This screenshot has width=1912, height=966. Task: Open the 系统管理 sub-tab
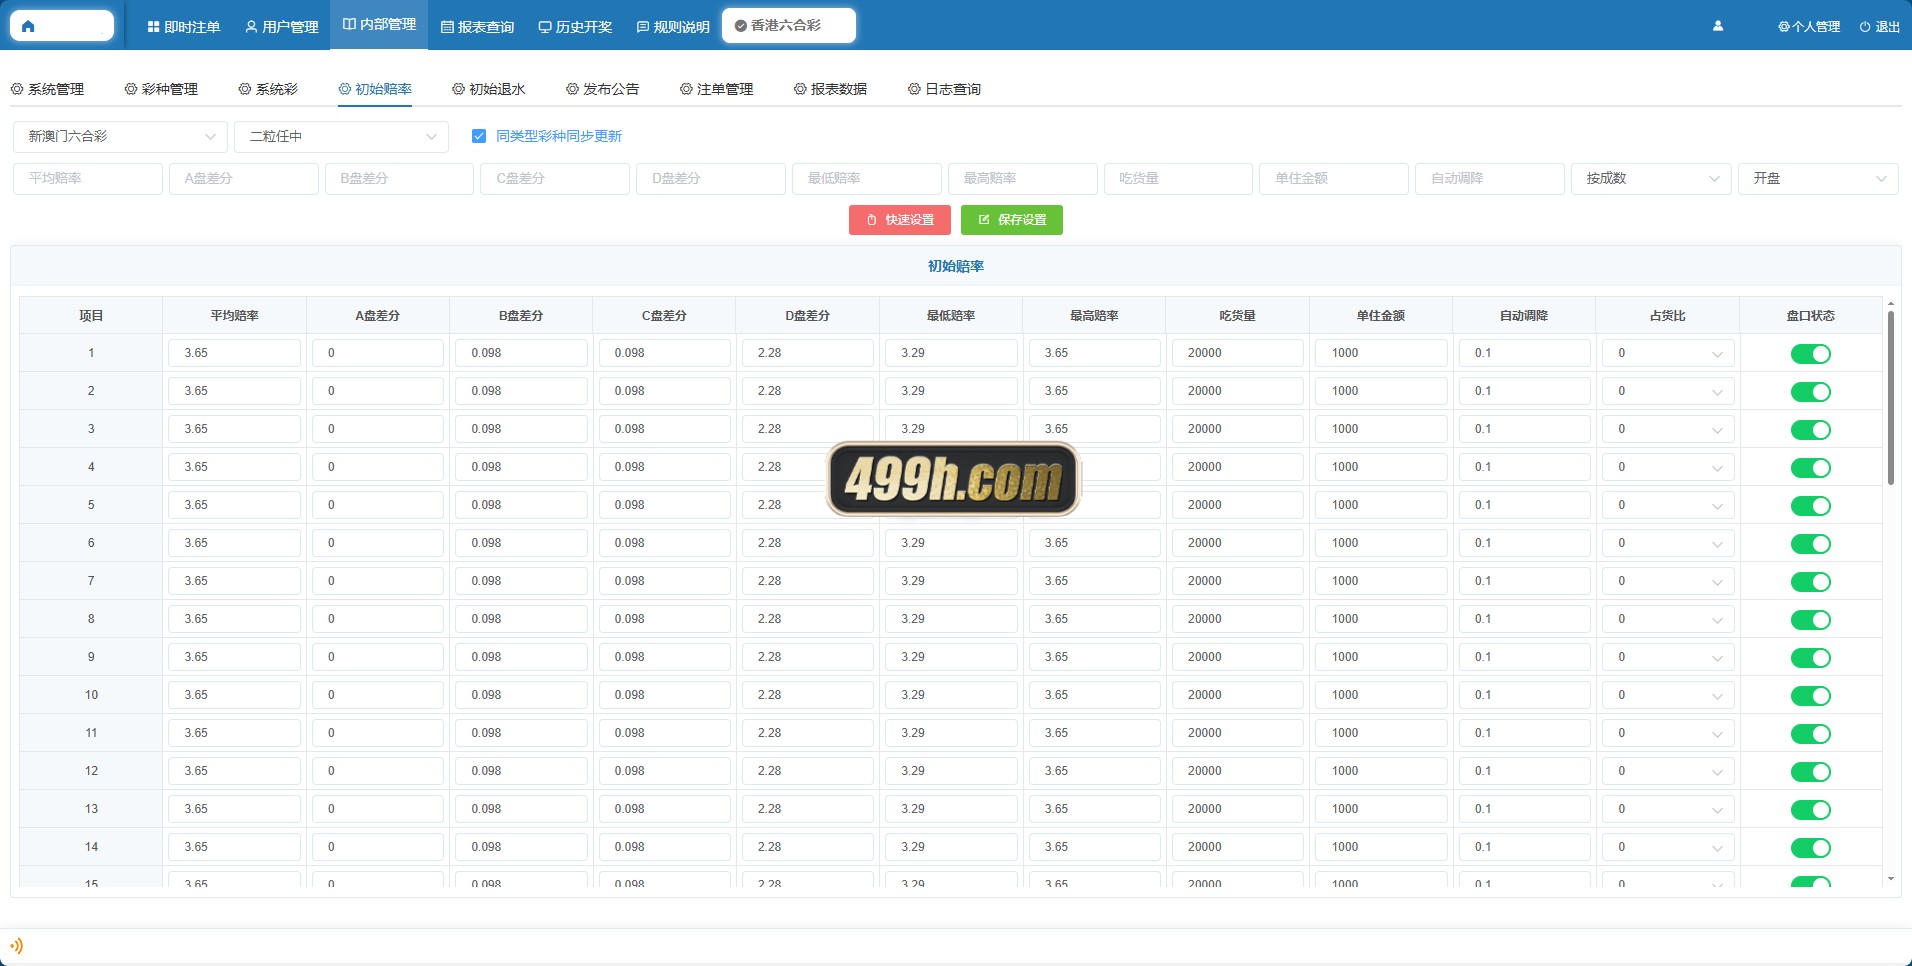(47, 89)
